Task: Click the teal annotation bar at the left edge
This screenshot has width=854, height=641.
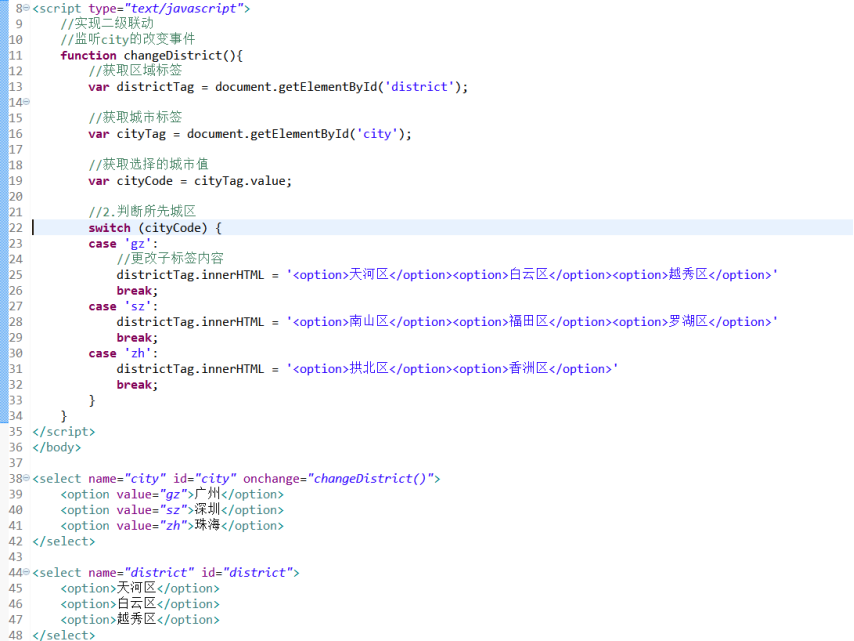Action: [3, 300]
